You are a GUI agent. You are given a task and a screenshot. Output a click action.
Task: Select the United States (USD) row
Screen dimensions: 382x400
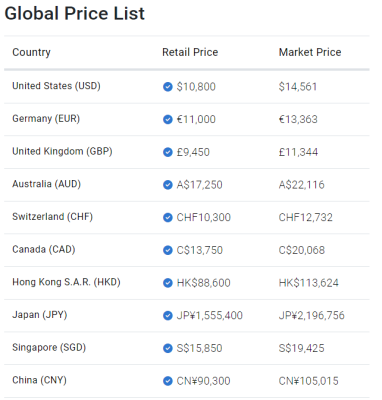(187, 87)
